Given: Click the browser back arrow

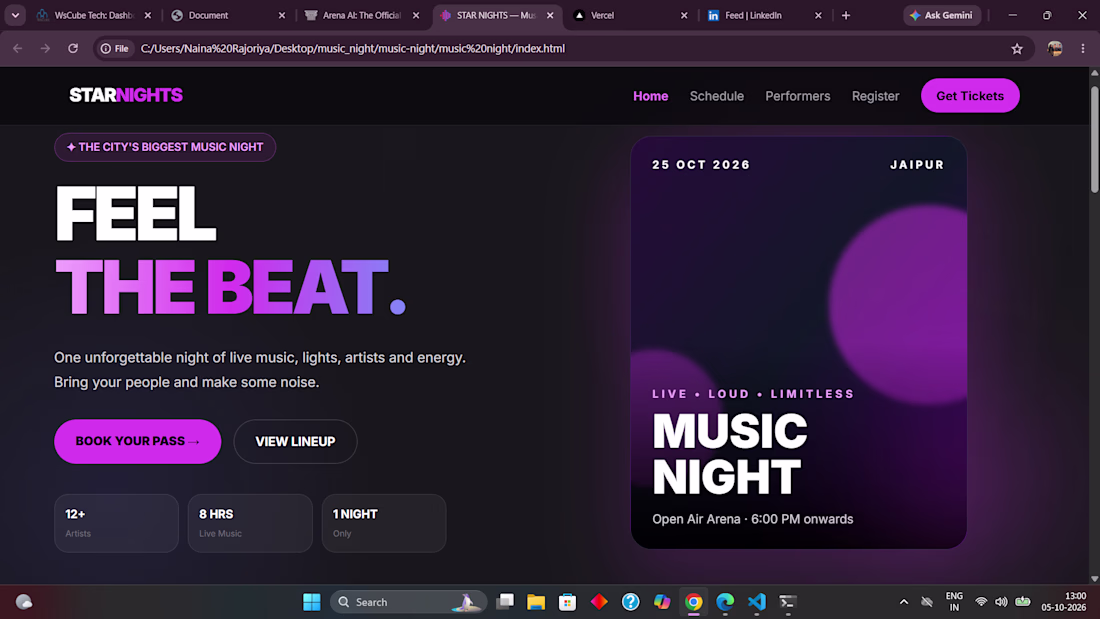Looking at the screenshot, I should coord(18,48).
